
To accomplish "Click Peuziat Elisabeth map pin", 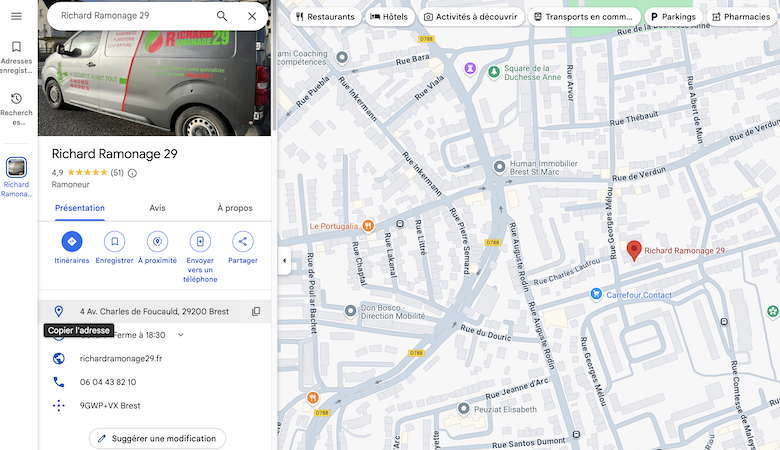I will click(464, 409).
